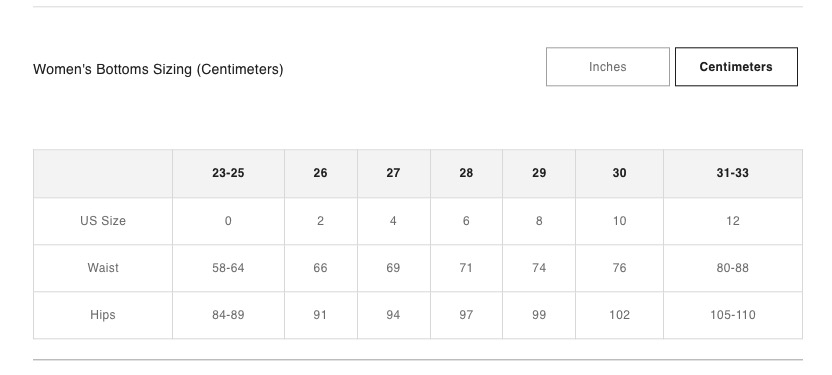832x375 pixels.
Task: Select the Centimeters unit button
Action: pos(736,67)
